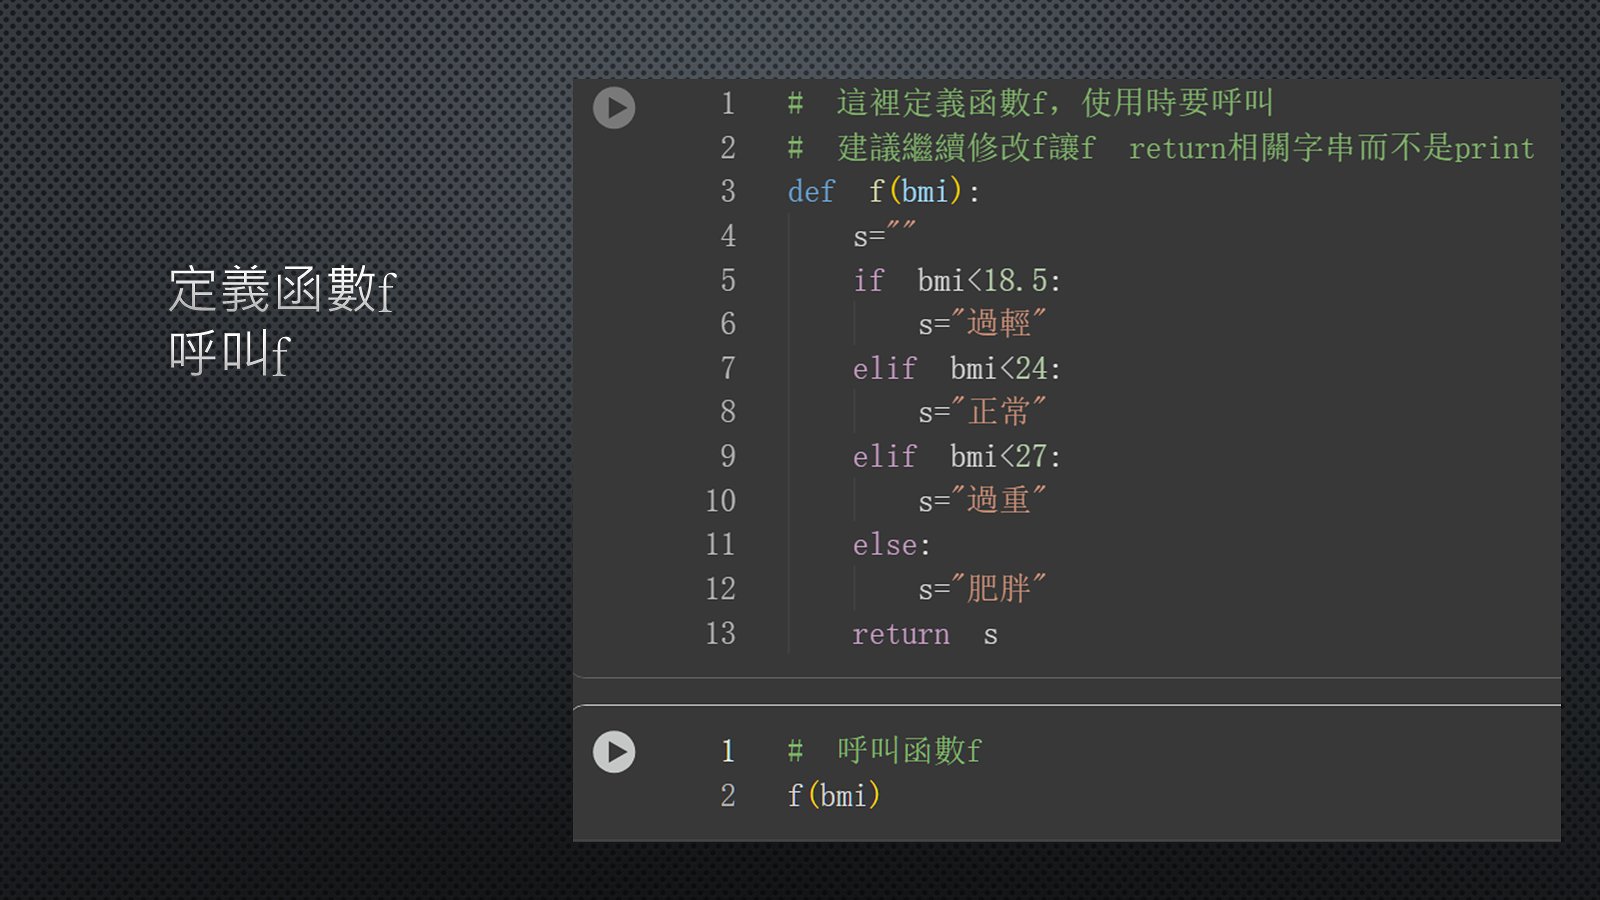The width and height of the screenshot is (1600, 900).
Task: Click the string "肥胖" assignment line
Action: pos(982,589)
